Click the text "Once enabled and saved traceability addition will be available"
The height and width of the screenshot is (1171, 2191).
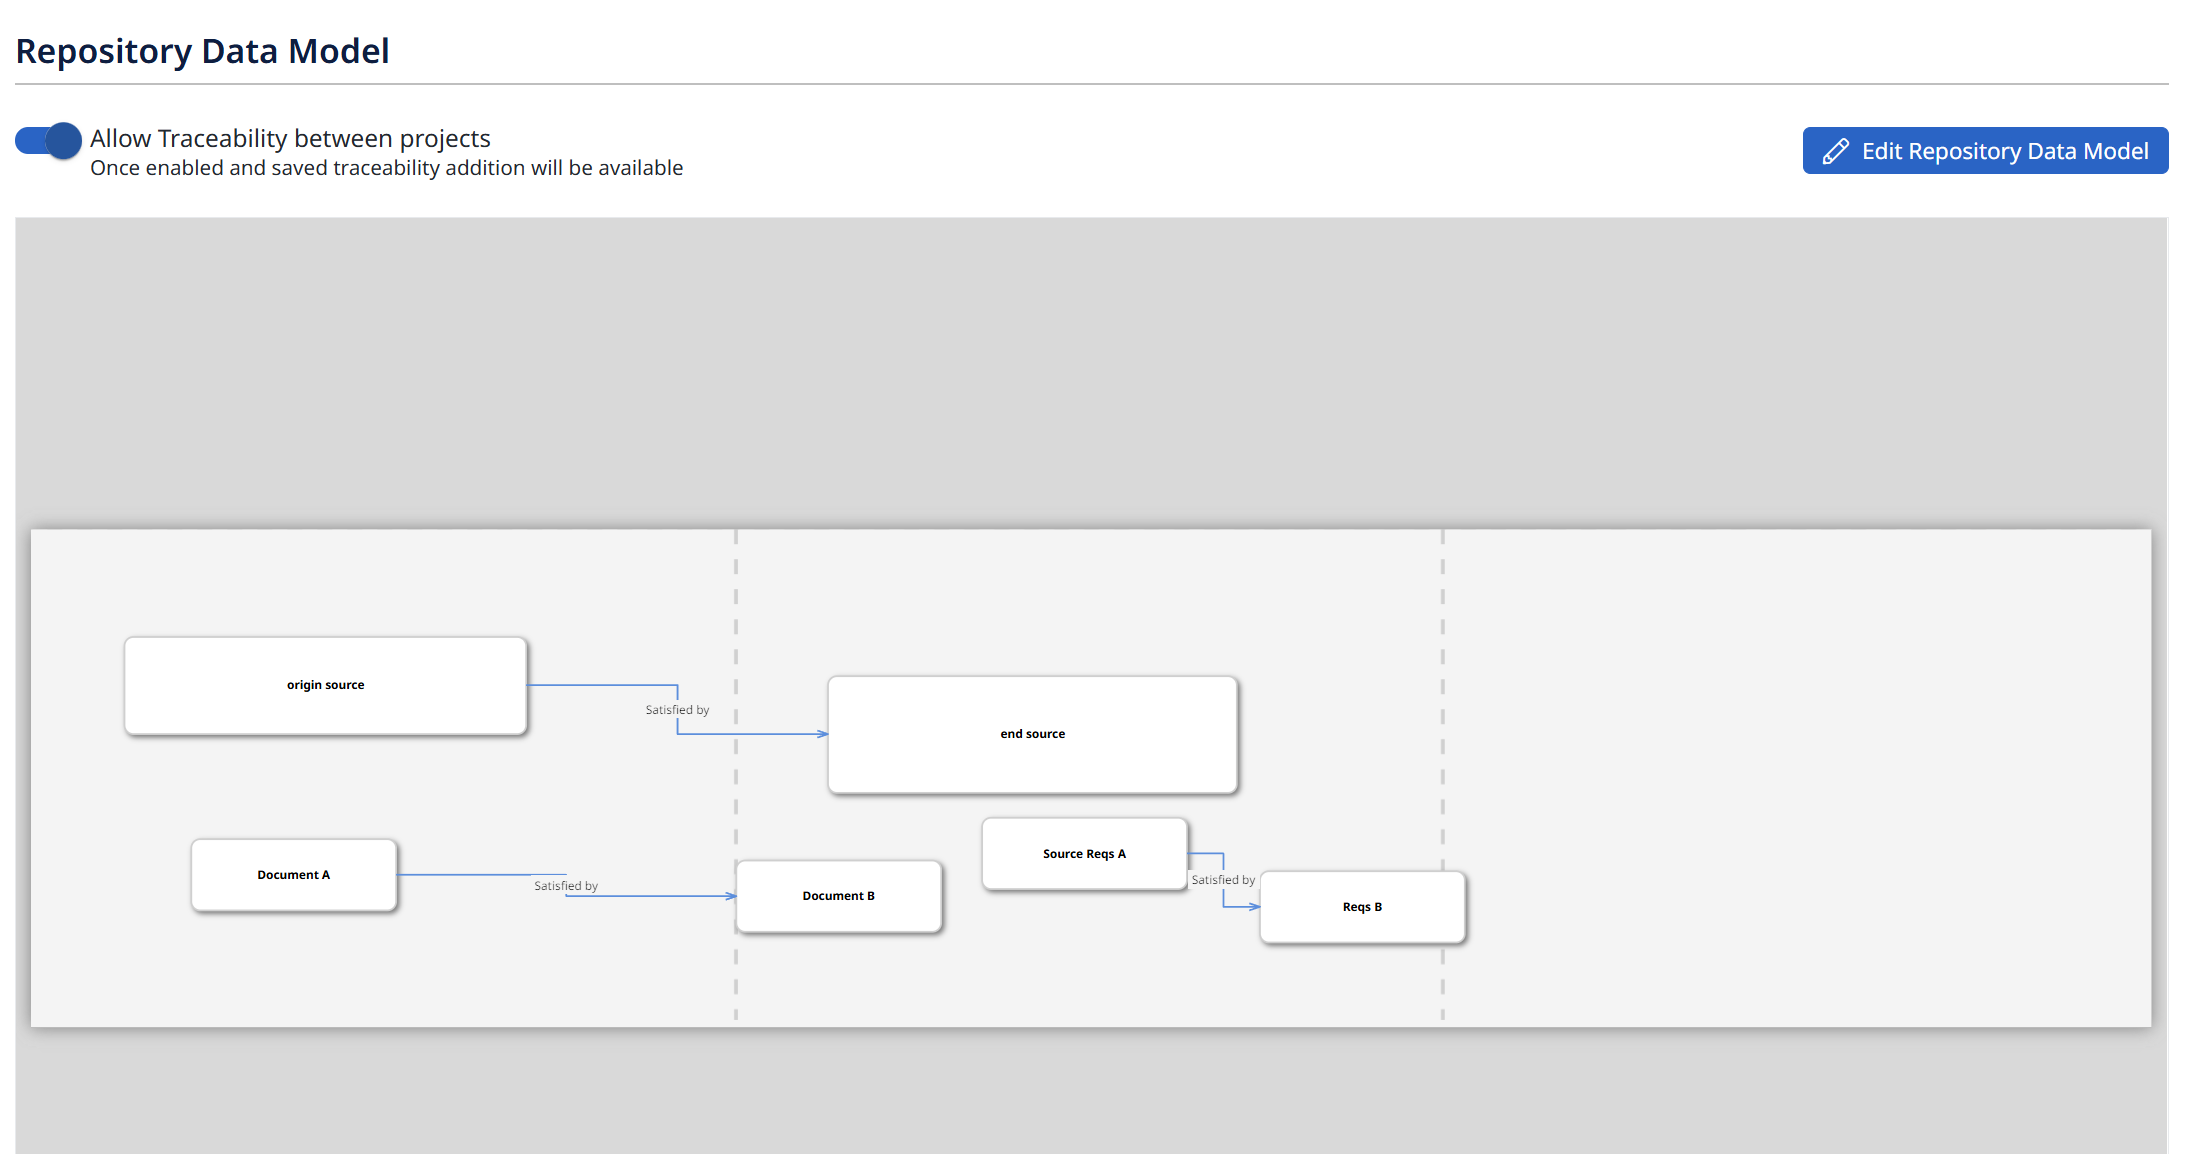pos(387,168)
